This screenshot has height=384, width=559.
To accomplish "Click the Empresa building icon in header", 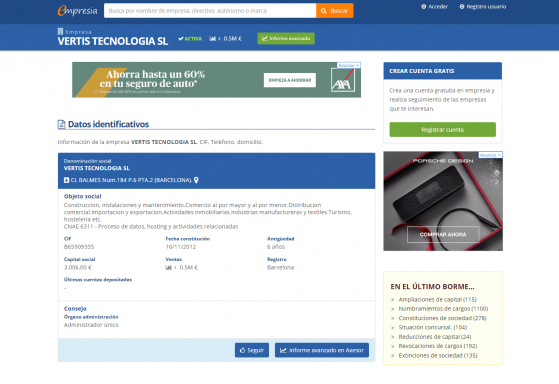I will tap(60, 31).
